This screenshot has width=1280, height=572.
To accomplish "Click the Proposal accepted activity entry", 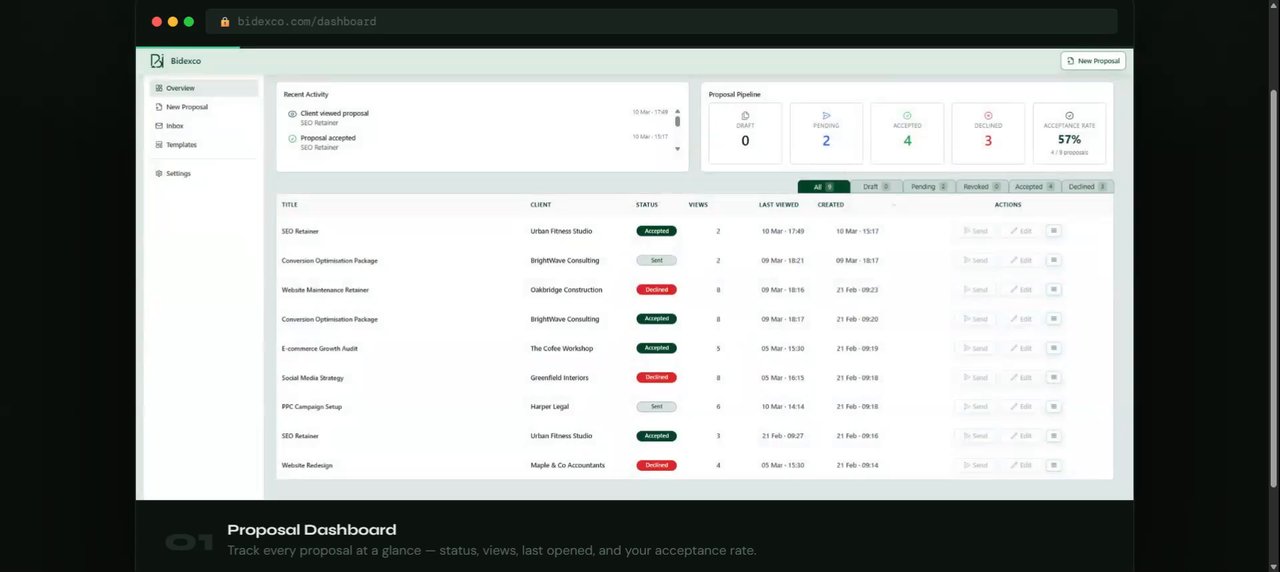I will pyautogui.click(x=328, y=143).
